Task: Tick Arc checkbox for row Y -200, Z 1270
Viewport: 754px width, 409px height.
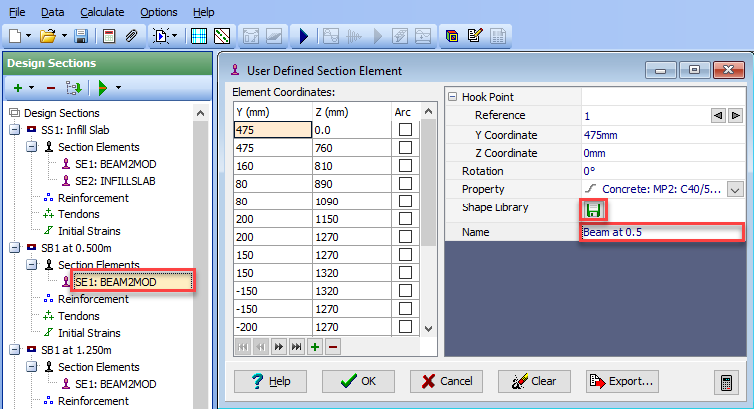Action: coord(405,327)
